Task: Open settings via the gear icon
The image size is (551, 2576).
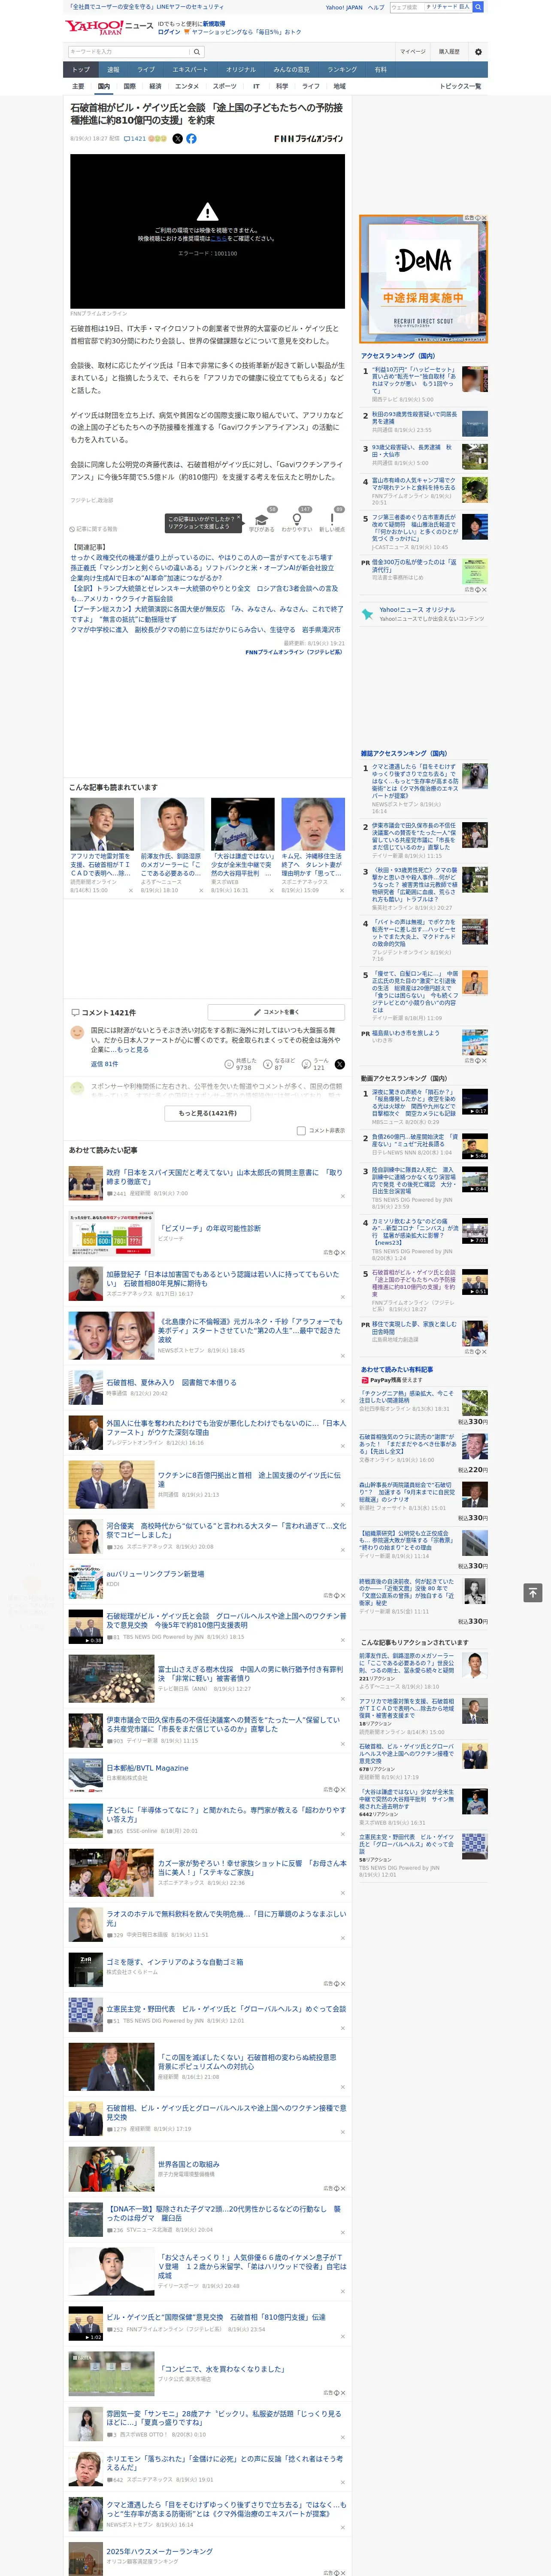Action: [478, 51]
